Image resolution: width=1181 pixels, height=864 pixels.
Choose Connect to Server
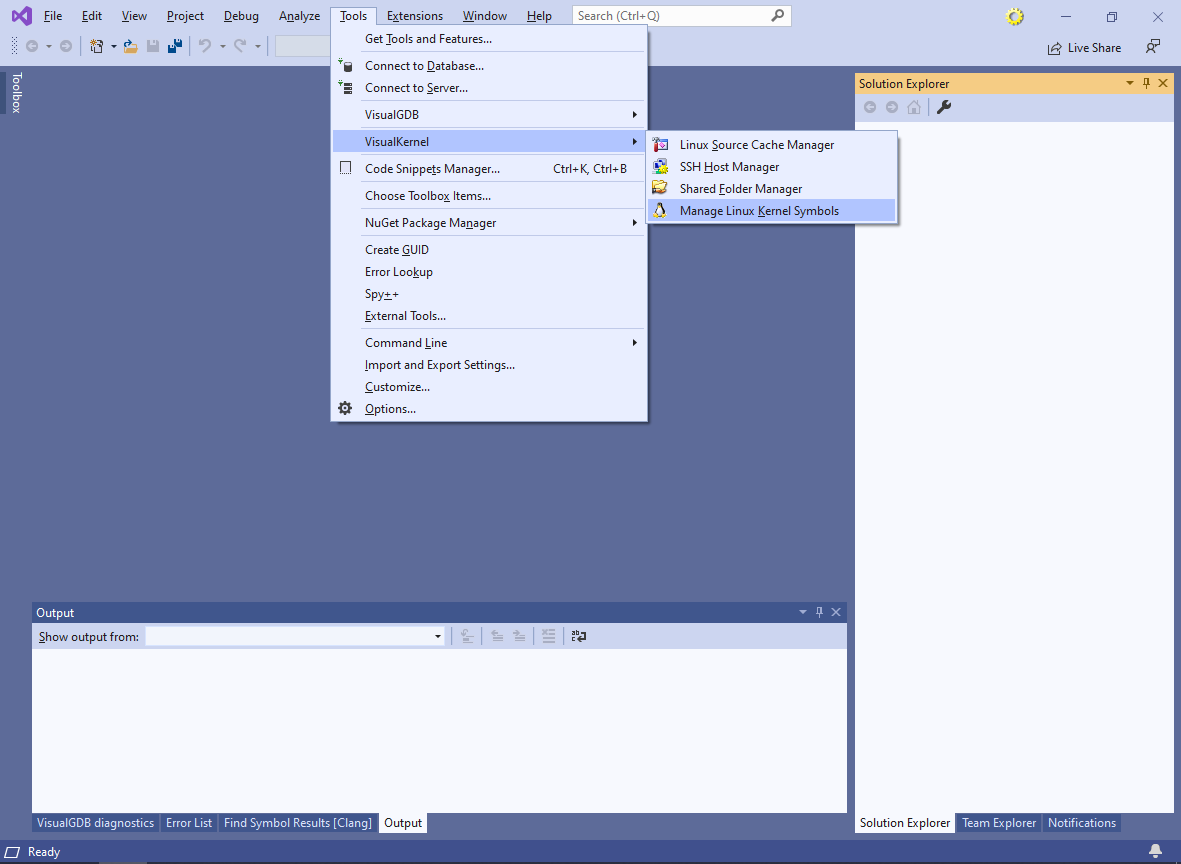point(489,88)
